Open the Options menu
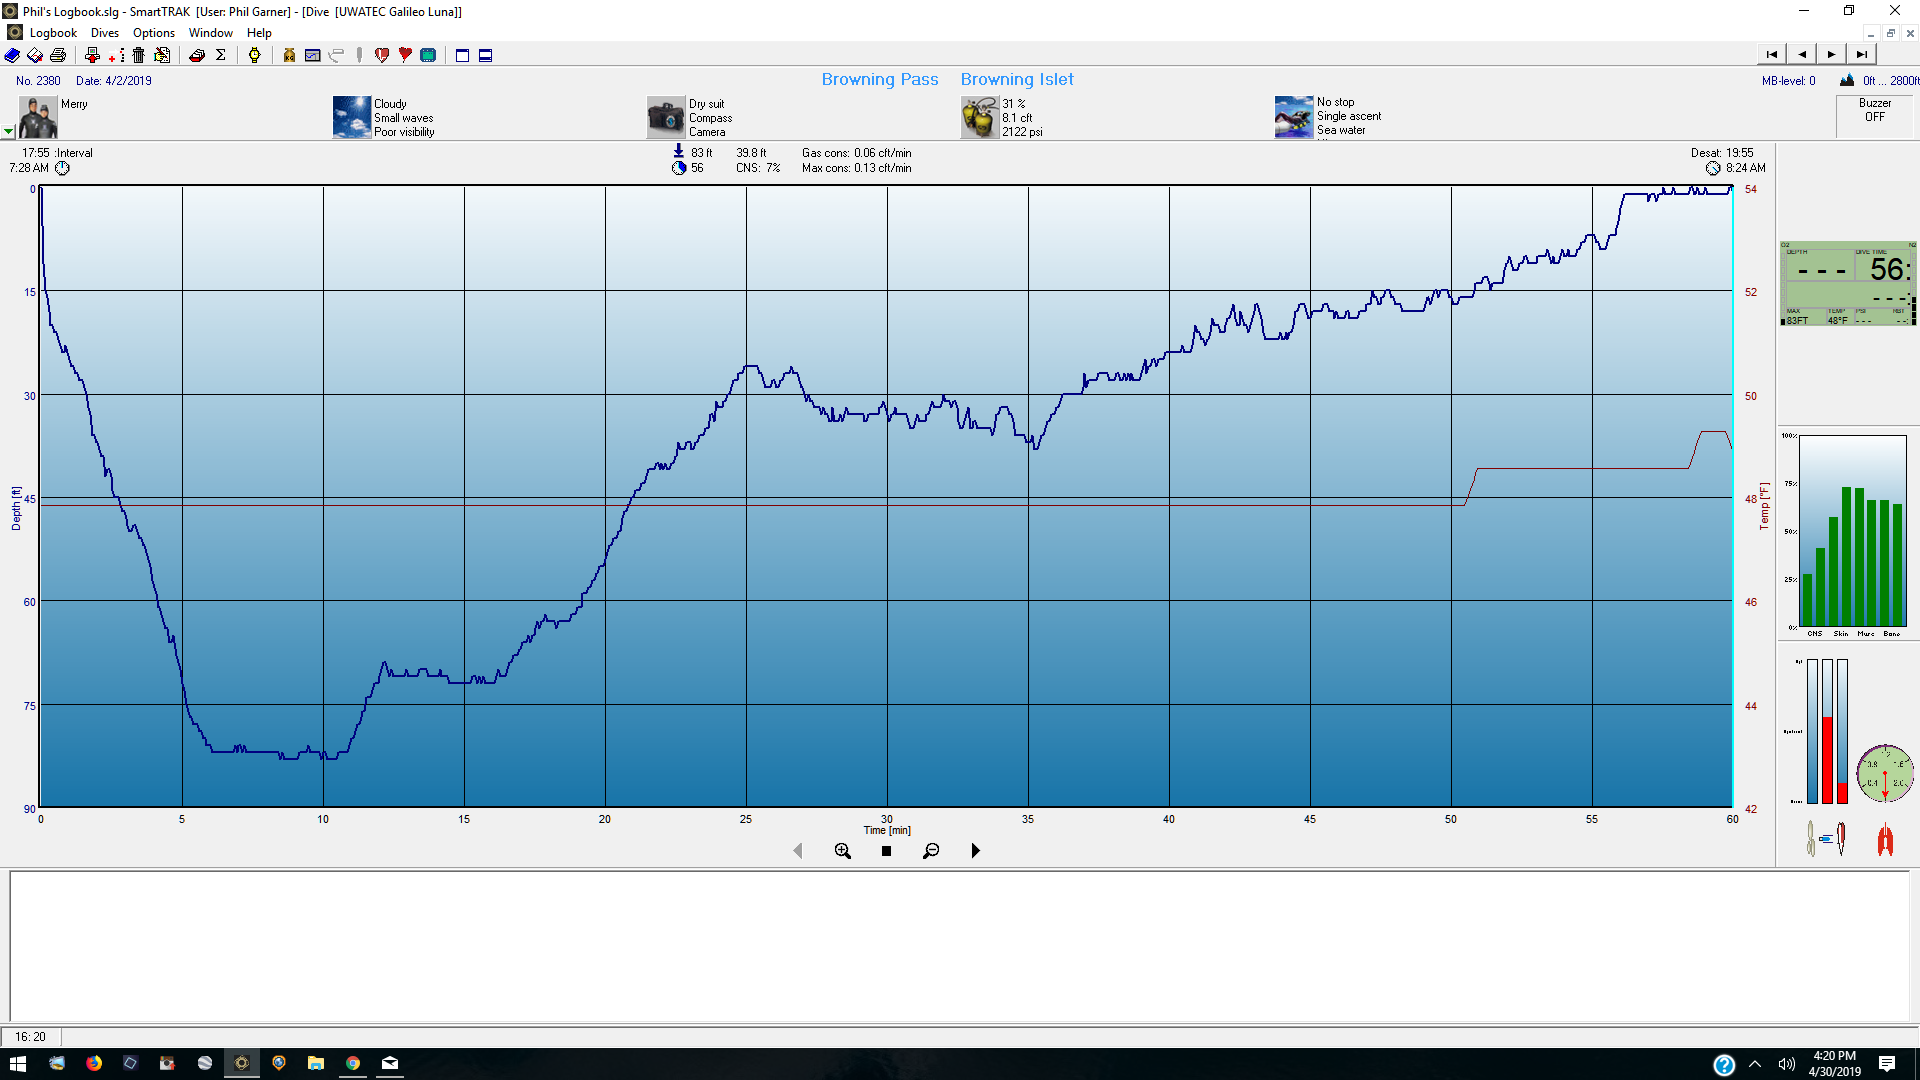The width and height of the screenshot is (1920, 1080). tap(153, 33)
